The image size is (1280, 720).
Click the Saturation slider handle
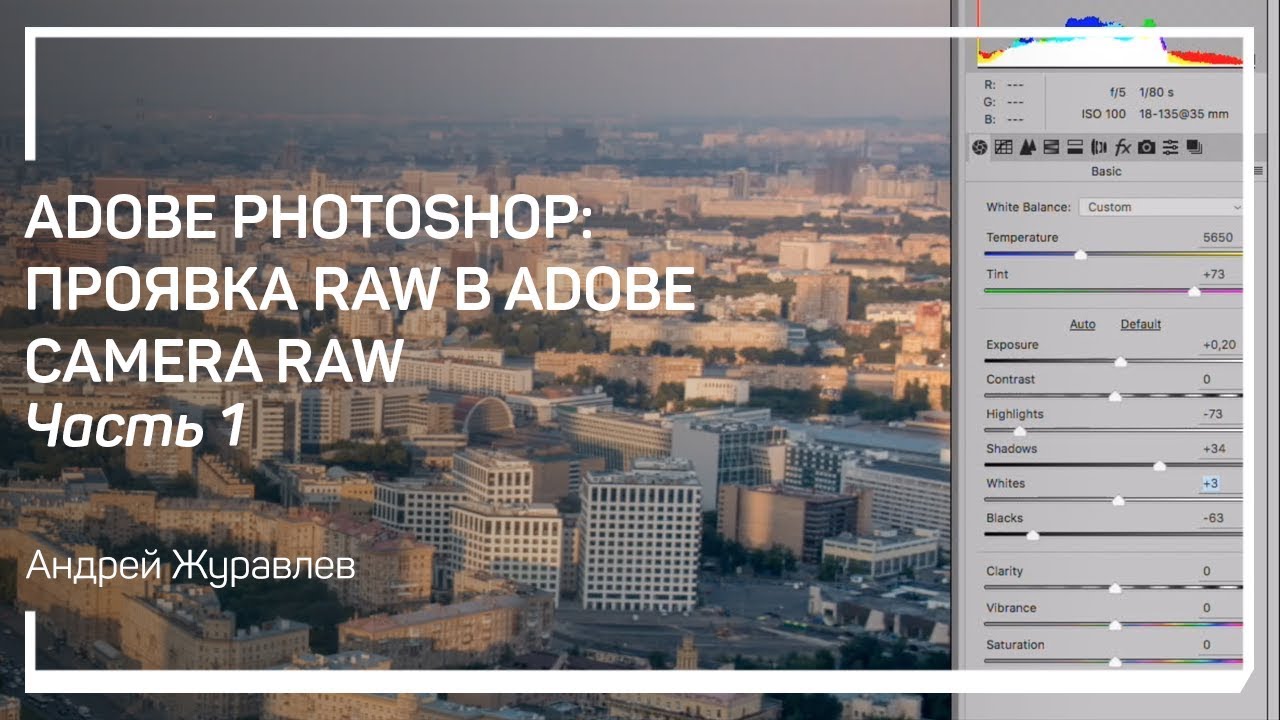(1115, 662)
